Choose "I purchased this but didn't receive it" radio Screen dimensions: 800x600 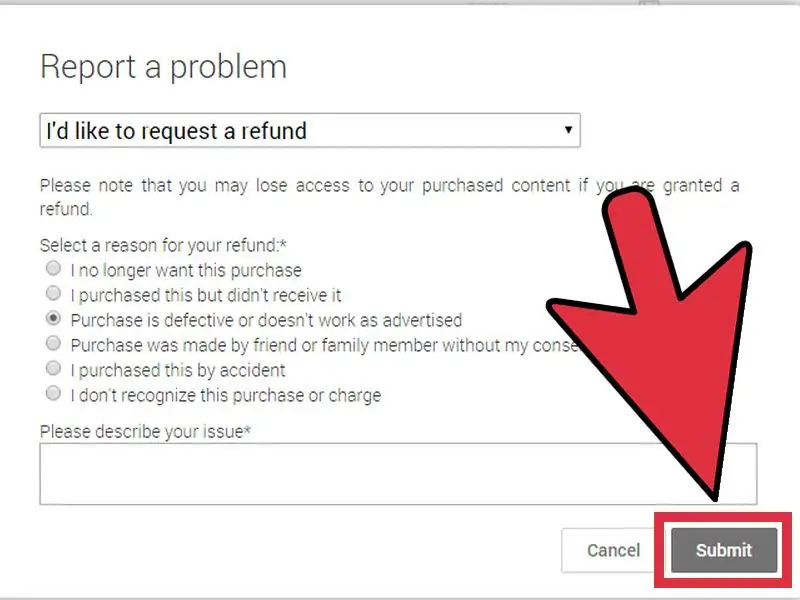point(53,294)
